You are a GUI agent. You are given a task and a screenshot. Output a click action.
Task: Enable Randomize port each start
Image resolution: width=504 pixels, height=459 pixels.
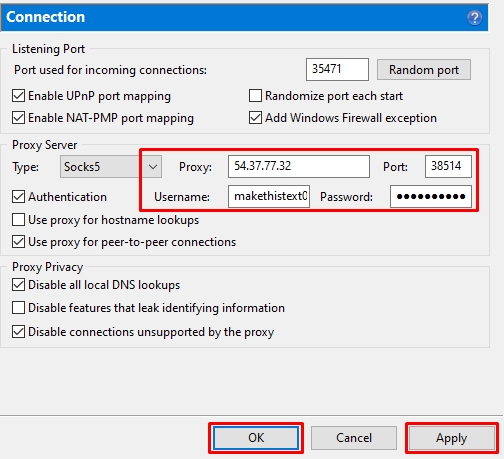tap(255, 96)
